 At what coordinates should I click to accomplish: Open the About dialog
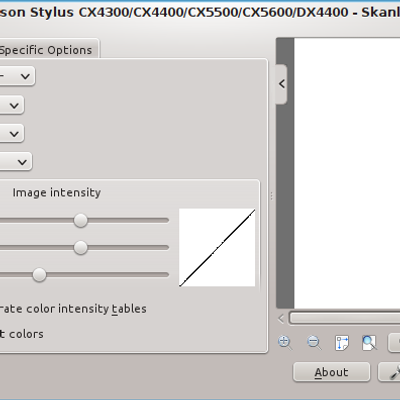(x=331, y=372)
